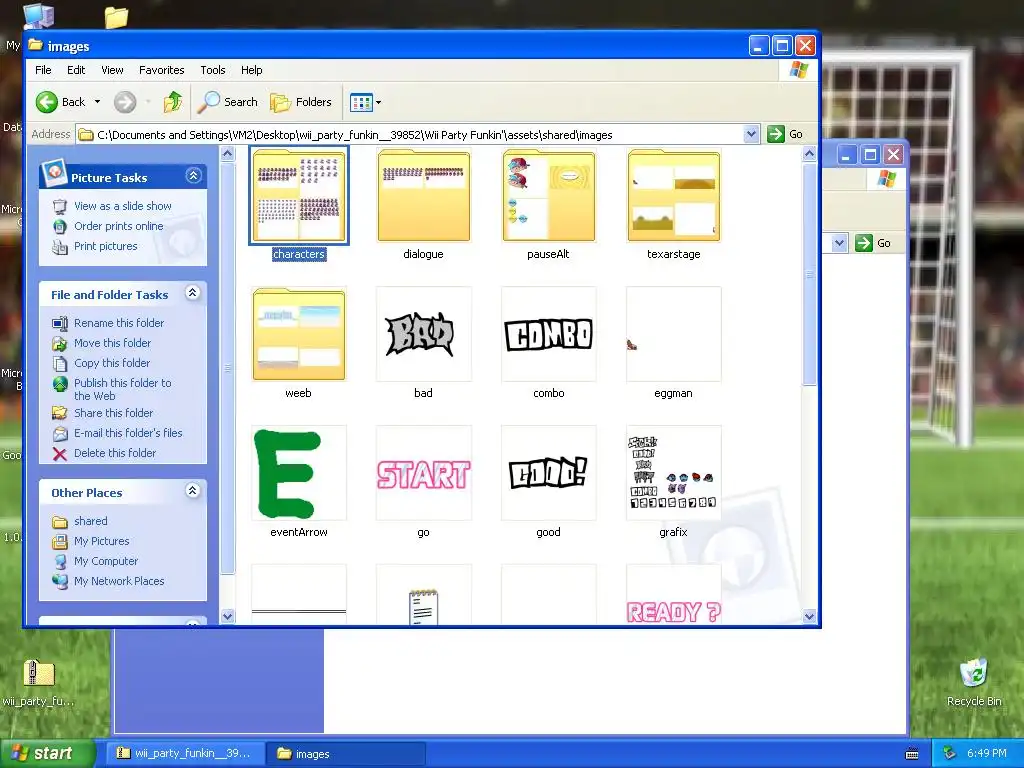The height and width of the screenshot is (768, 1024).
Task: Click file list scrollbar up arrow
Action: point(809,154)
